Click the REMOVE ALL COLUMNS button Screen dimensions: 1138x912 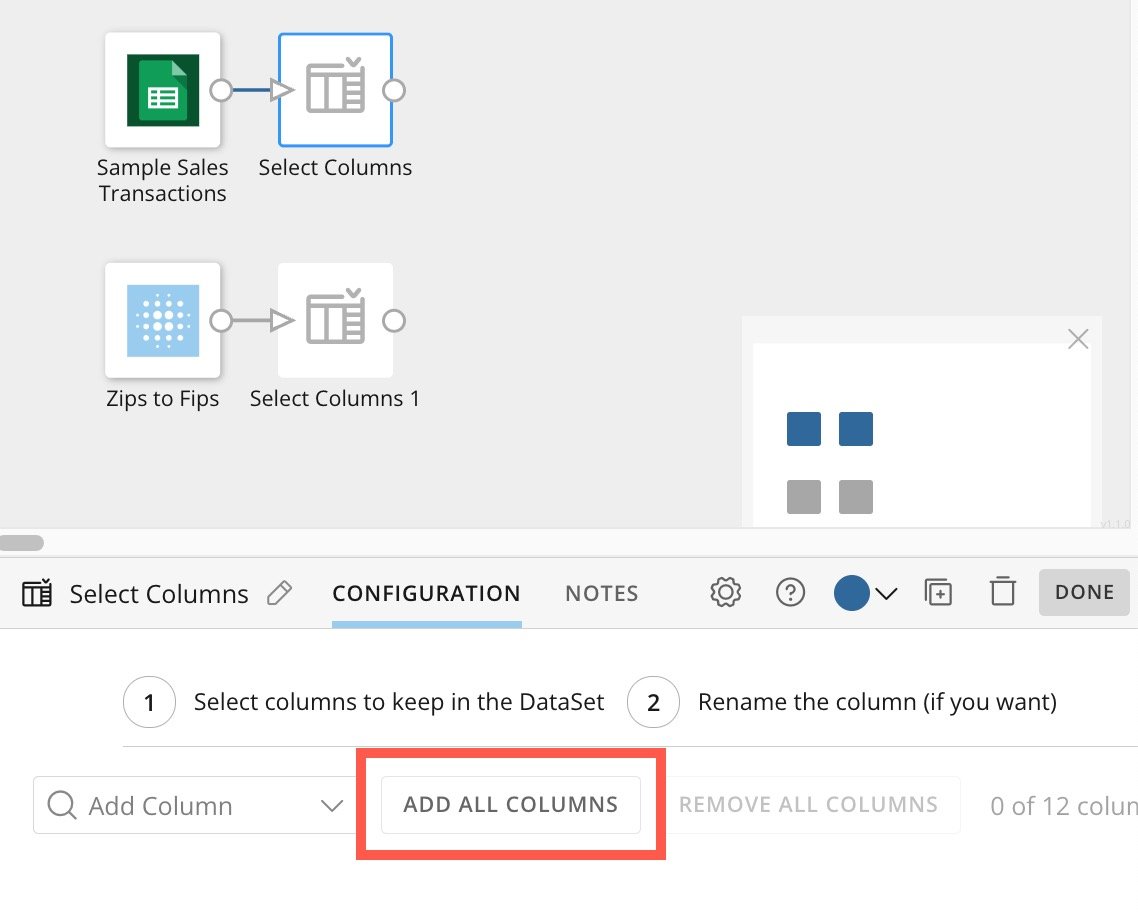click(809, 805)
